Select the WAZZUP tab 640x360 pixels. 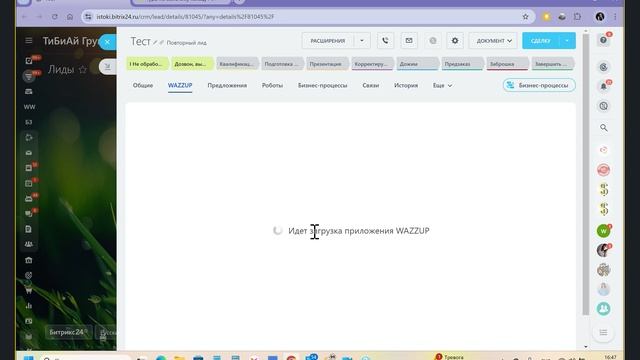coord(180,85)
